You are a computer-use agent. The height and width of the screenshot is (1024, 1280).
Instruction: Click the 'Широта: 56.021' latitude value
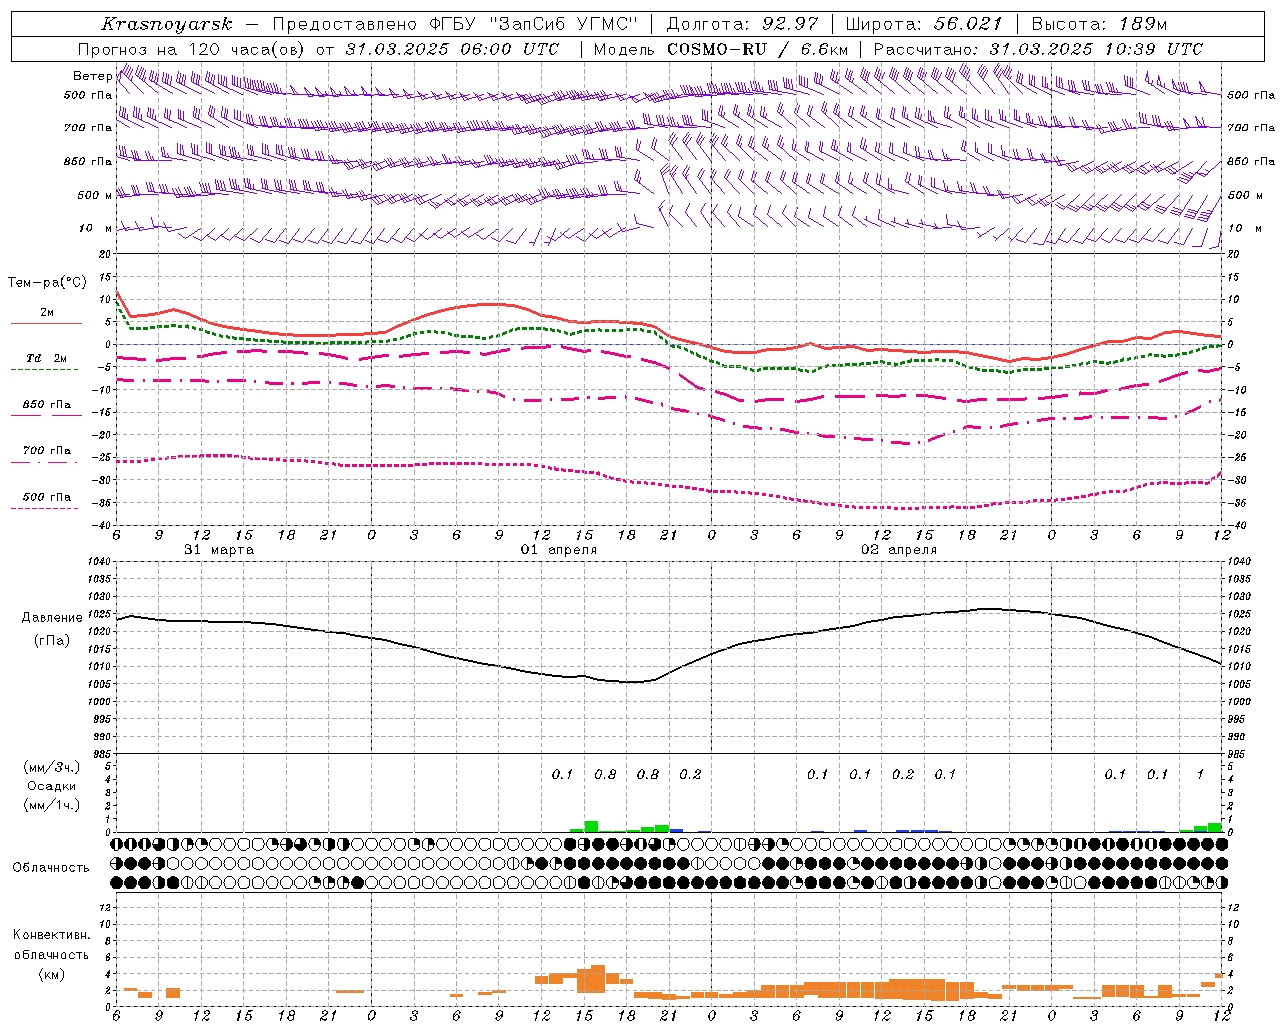[x=924, y=24]
